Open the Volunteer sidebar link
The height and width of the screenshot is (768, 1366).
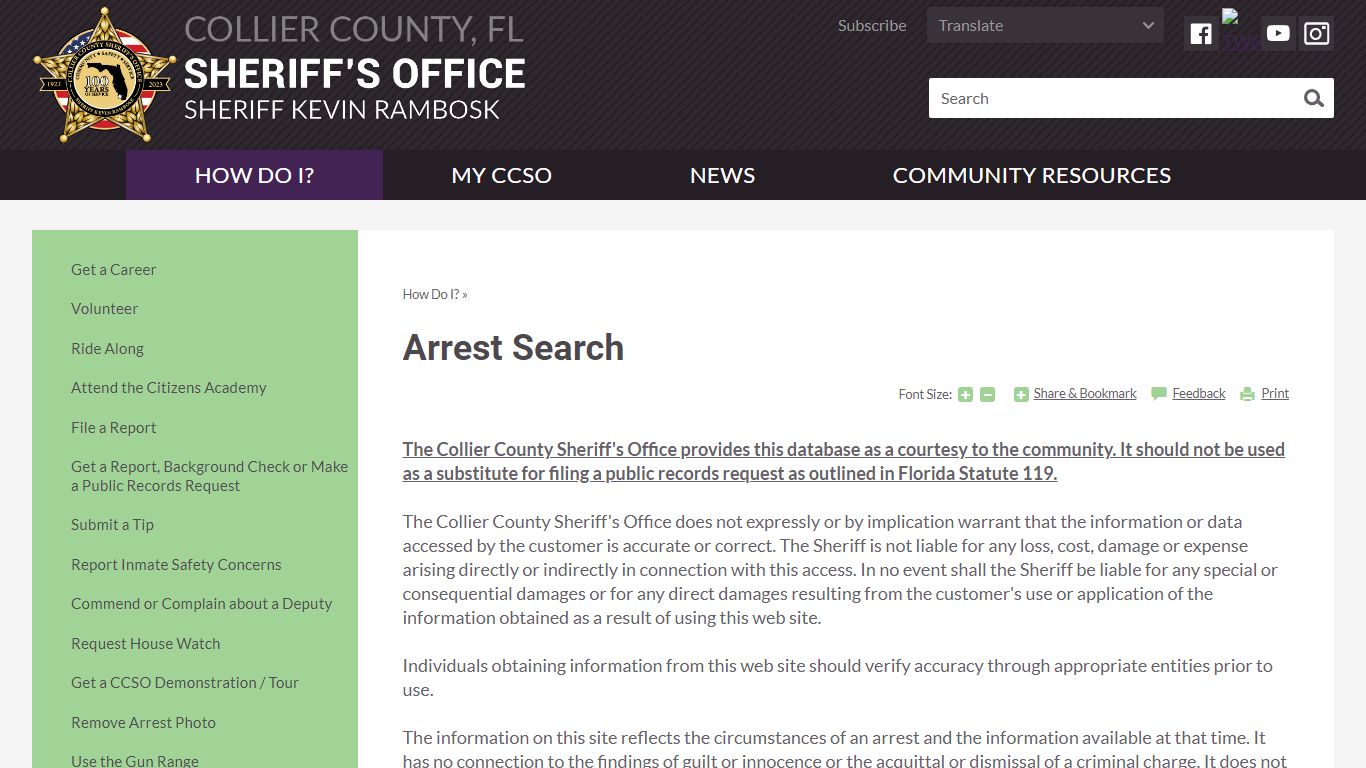(104, 308)
